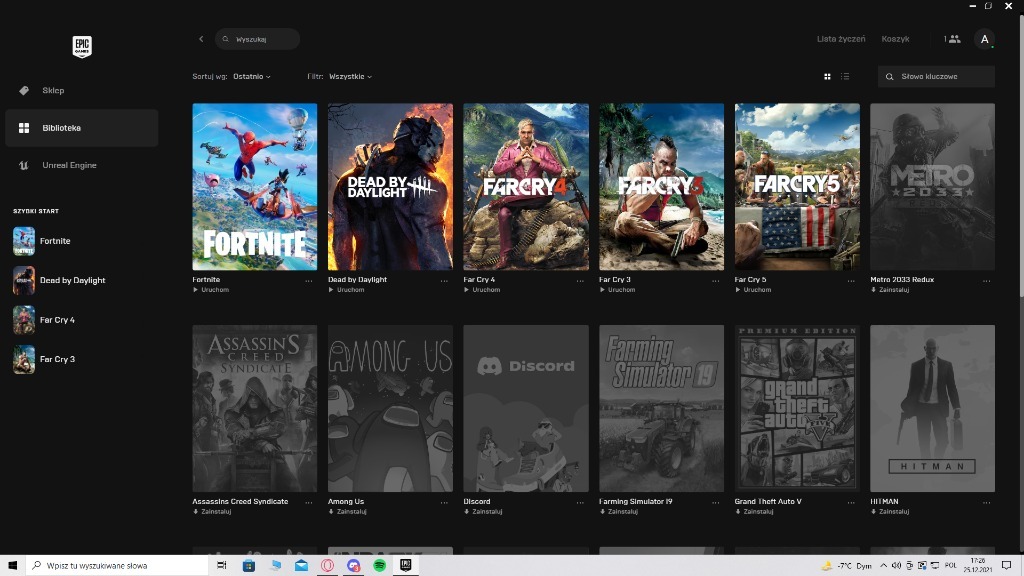Click the Fortnite quick launch icon
This screenshot has width=1024, height=576.
coord(24,241)
